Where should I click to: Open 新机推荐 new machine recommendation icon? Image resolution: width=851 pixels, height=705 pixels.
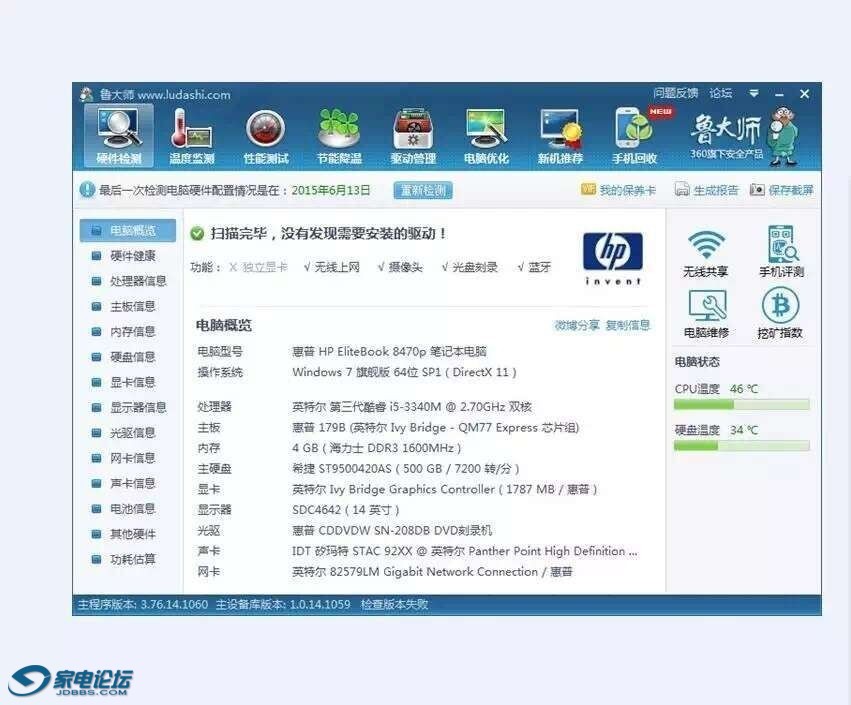pyautogui.click(x=560, y=135)
